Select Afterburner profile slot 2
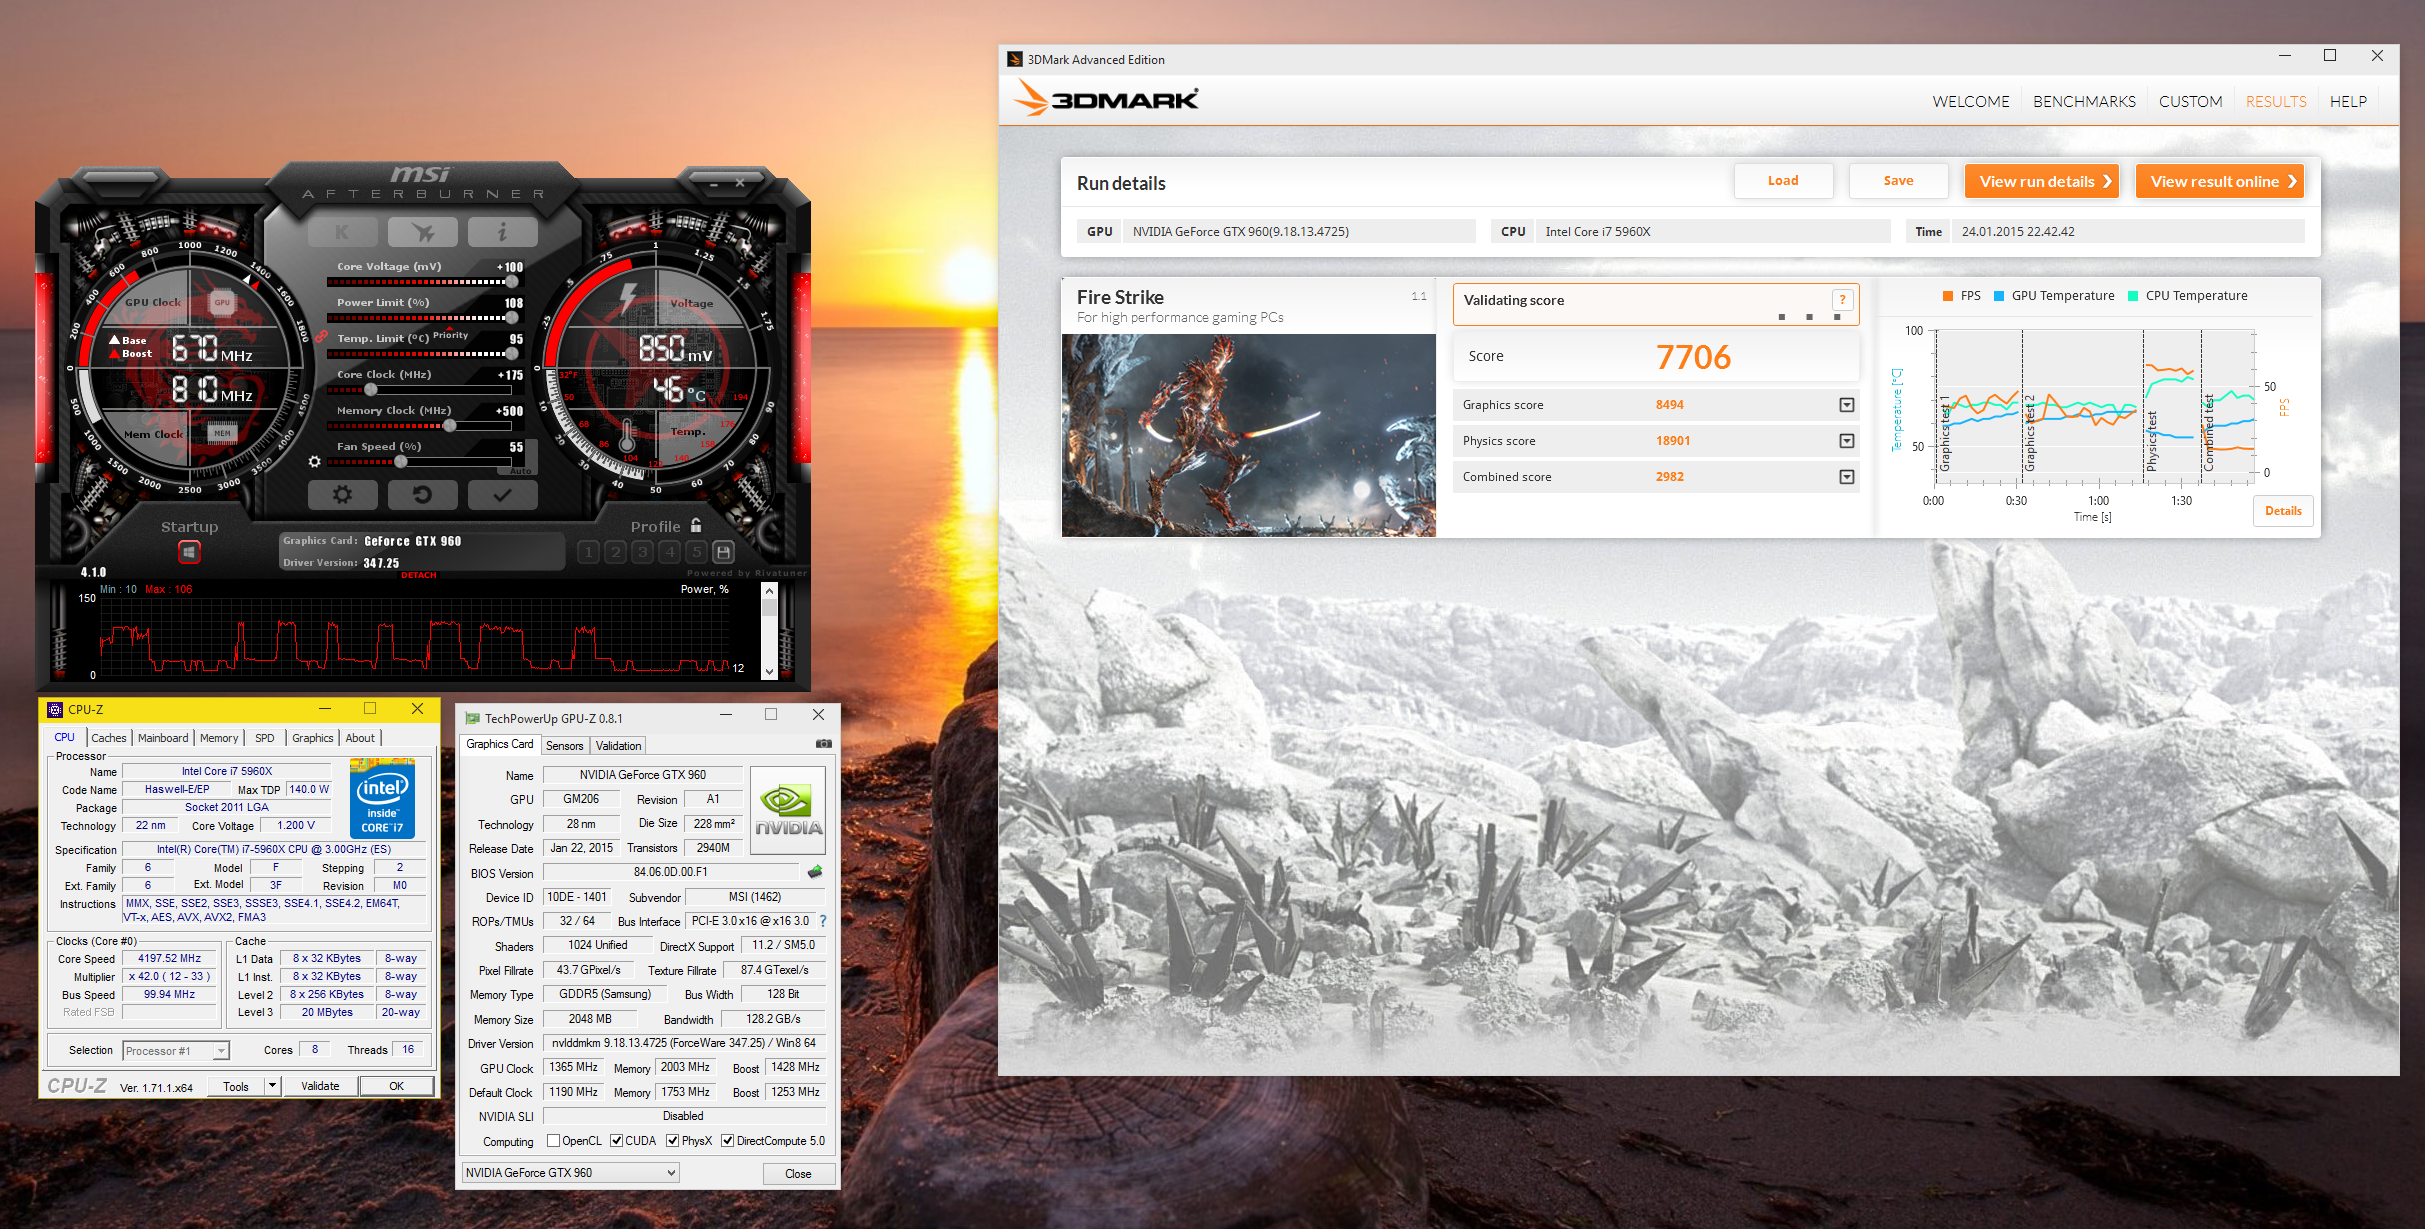2425x1229 pixels. click(616, 551)
